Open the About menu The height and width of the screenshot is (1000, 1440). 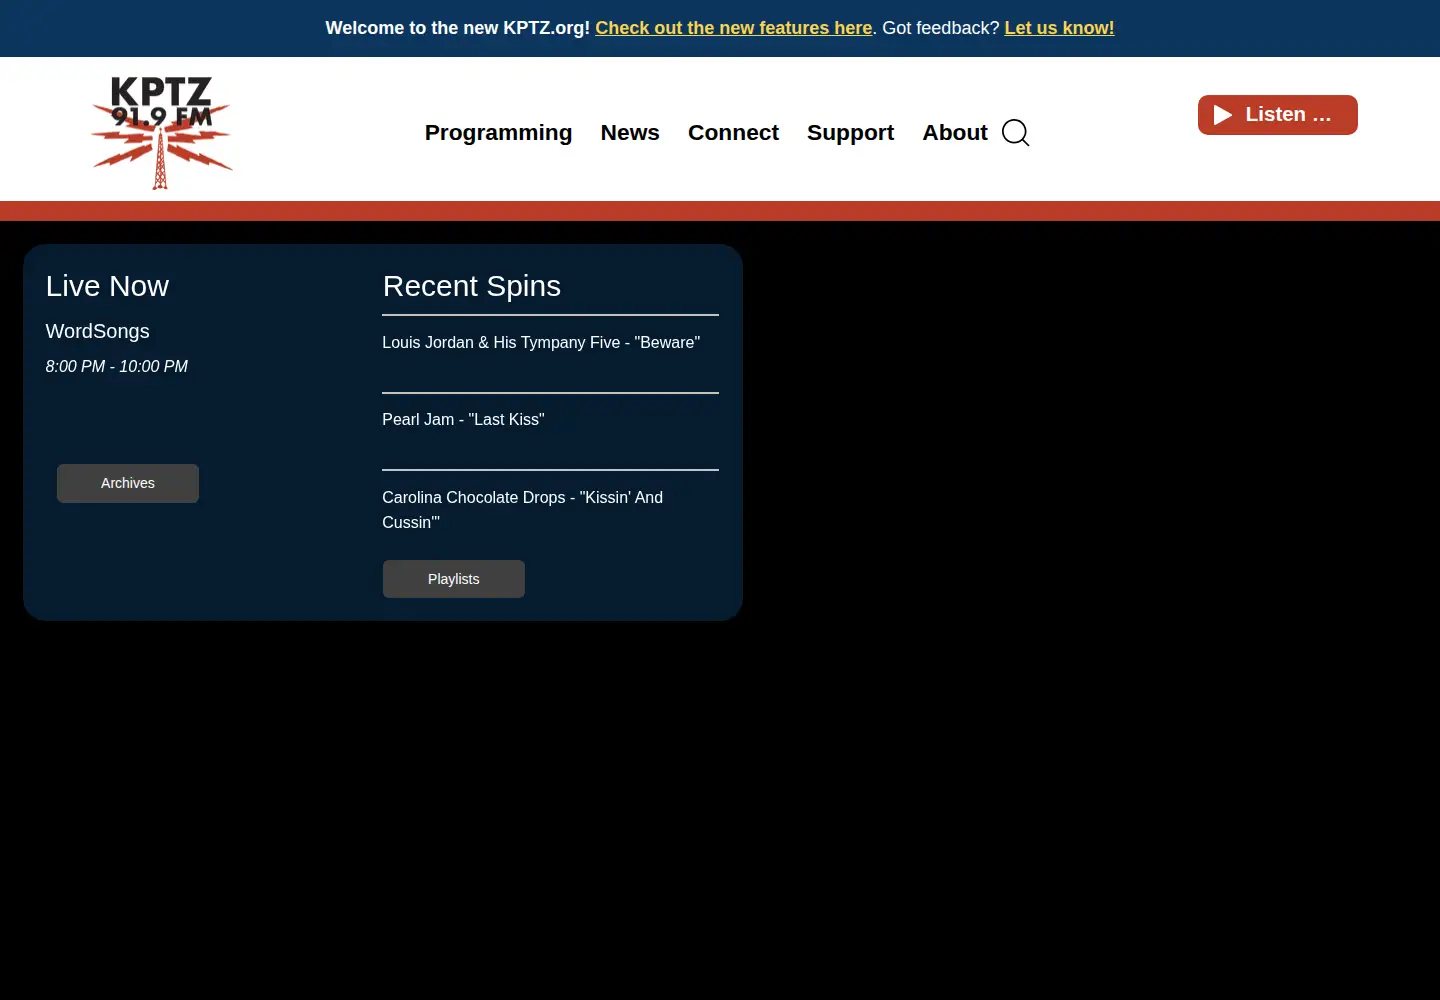pyautogui.click(x=955, y=133)
